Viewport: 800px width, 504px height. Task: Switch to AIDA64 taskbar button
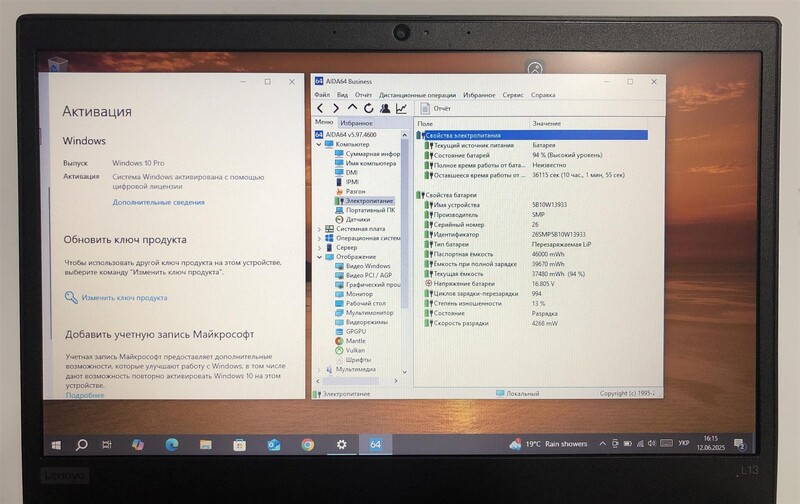coord(376,445)
